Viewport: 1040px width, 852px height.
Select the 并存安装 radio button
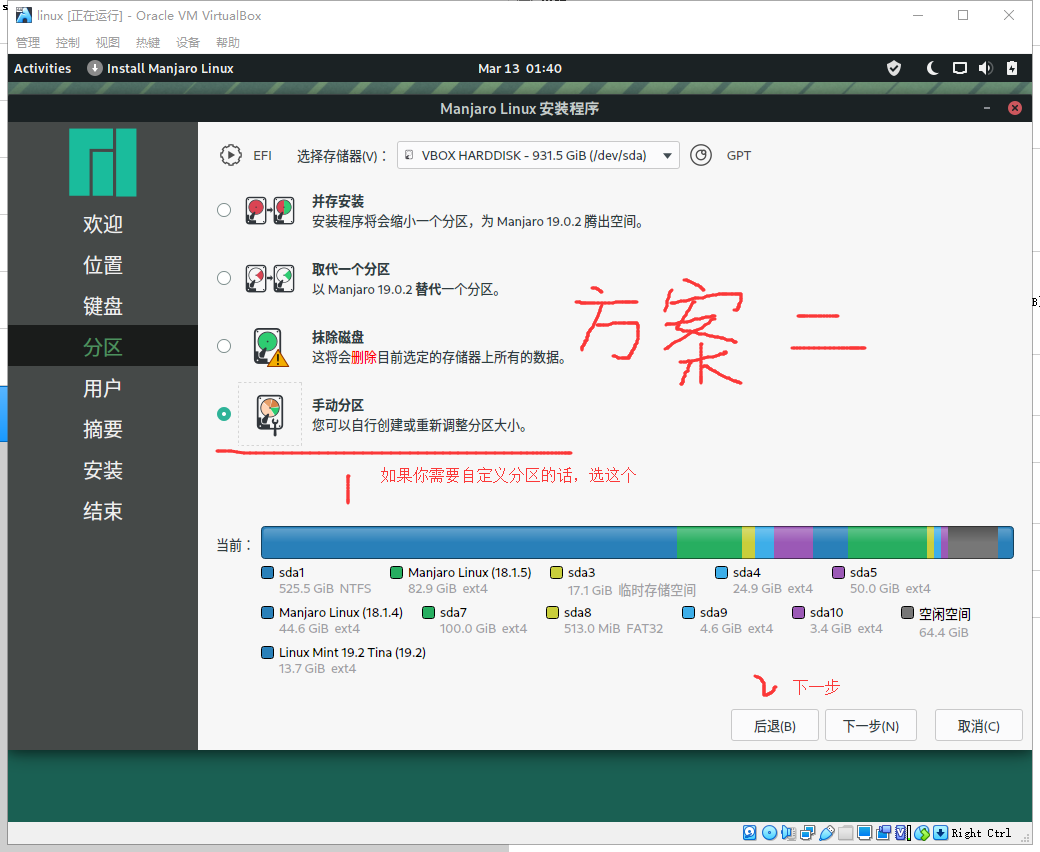click(224, 210)
